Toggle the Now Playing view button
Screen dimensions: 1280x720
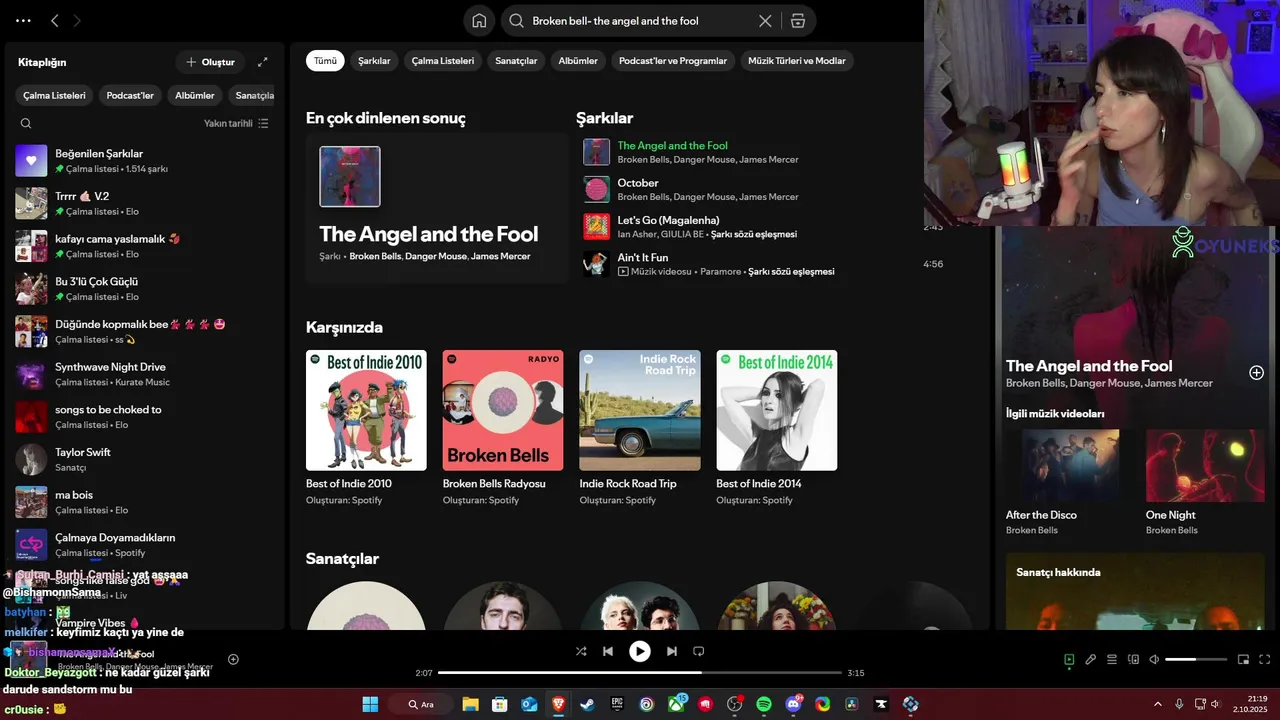1069,660
